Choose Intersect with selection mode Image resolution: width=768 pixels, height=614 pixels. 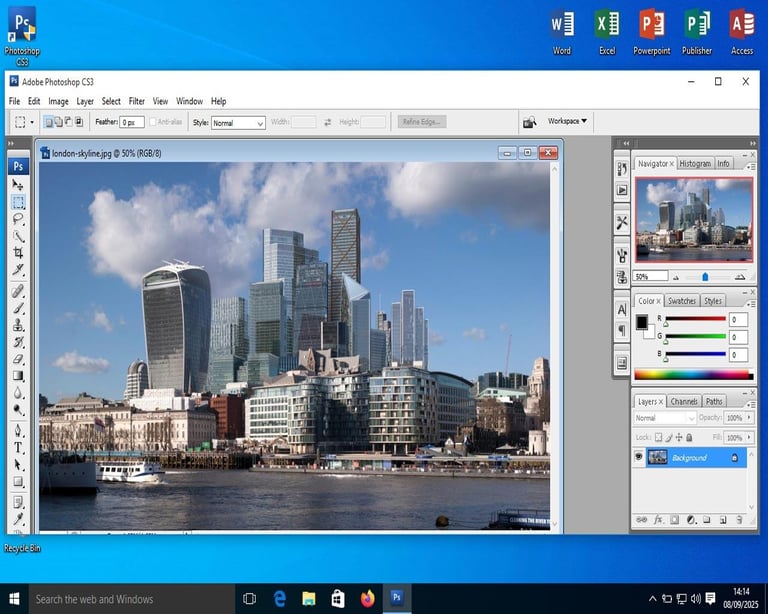(79, 121)
